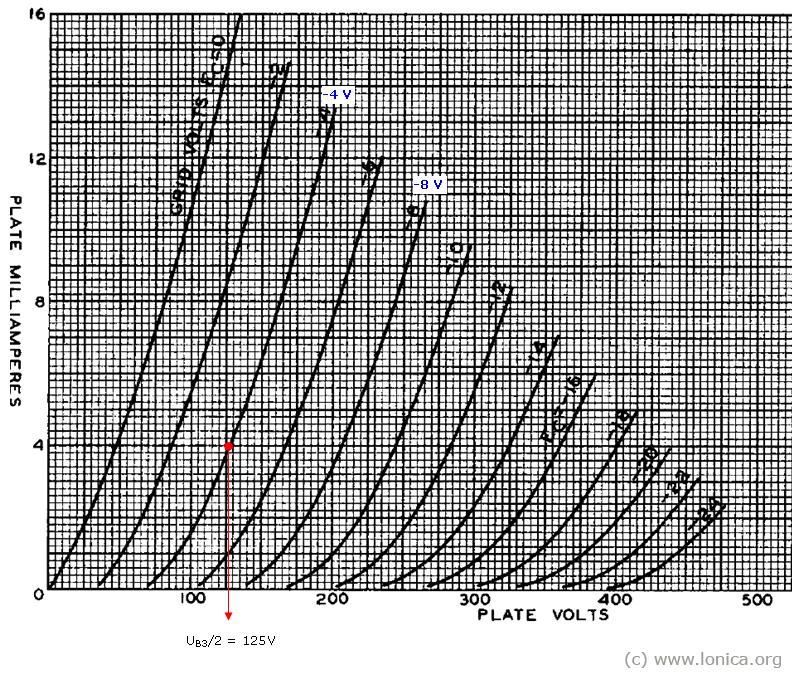Click the x-axis value "500"

click(x=757, y=600)
